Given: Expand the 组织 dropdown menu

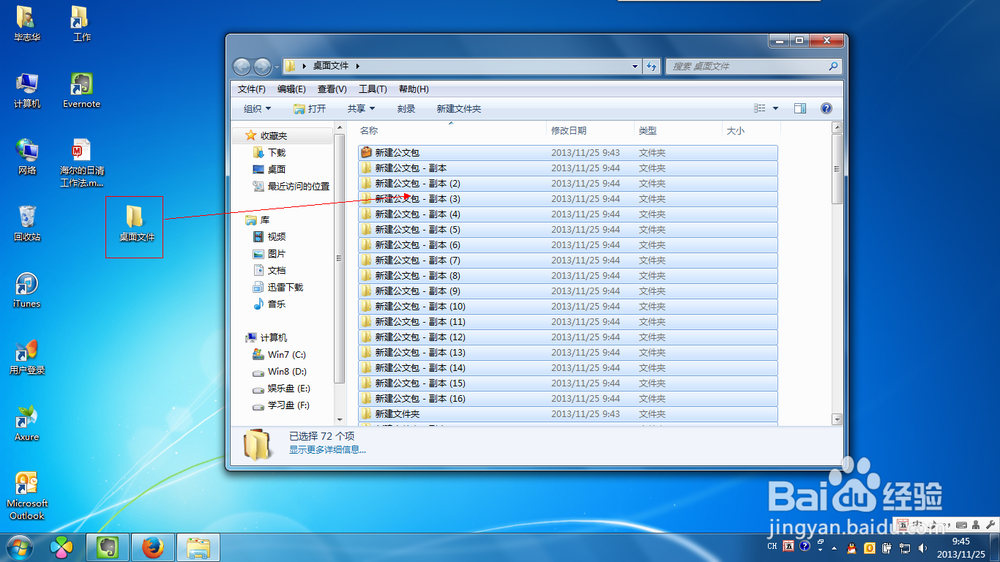Looking at the screenshot, I should pos(258,109).
